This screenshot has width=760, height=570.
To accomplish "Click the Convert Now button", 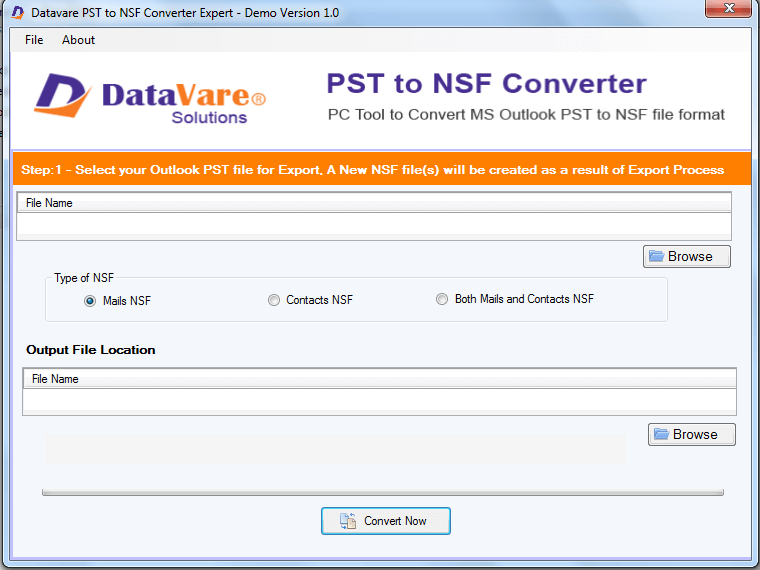I will click(x=386, y=521).
